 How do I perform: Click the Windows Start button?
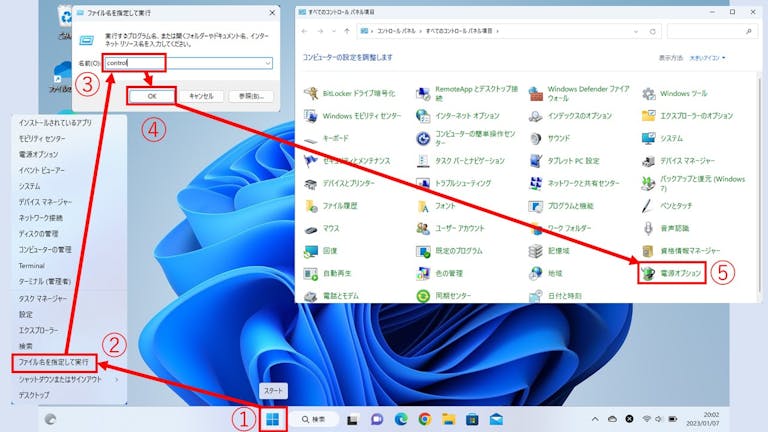point(273,419)
